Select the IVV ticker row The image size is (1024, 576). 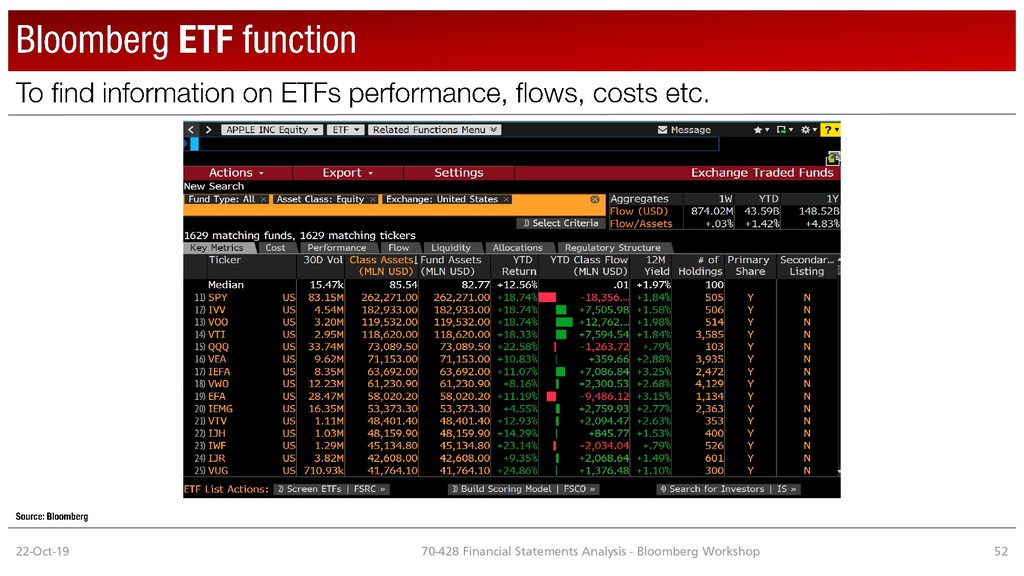pos(511,310)
